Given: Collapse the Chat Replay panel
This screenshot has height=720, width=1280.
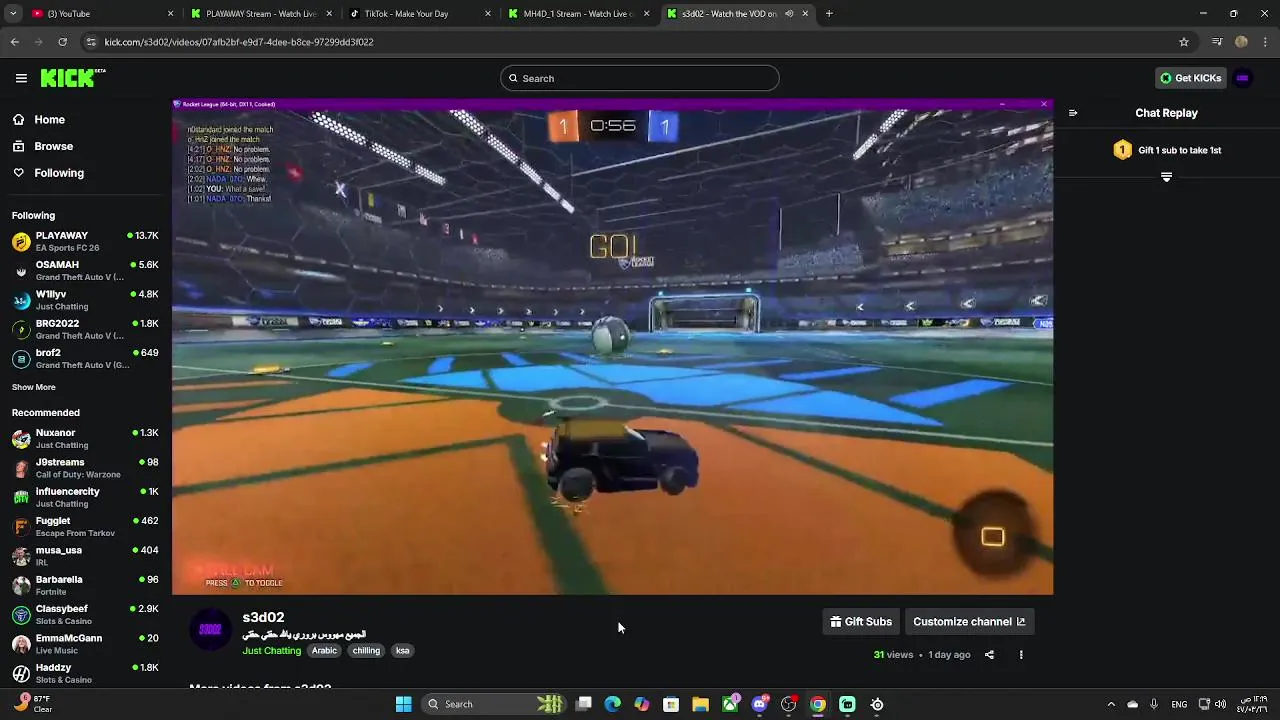Looking at the screenshot, I should 1073,113.
